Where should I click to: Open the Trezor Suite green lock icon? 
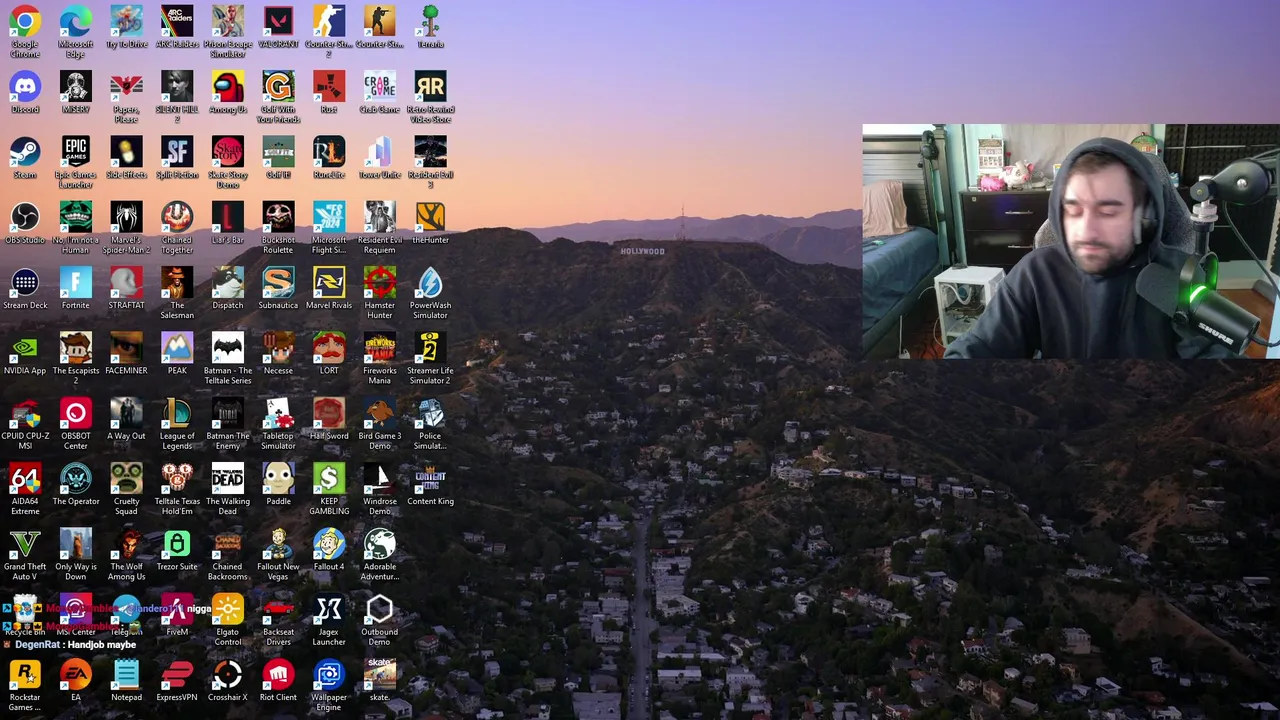coord(177,544)
